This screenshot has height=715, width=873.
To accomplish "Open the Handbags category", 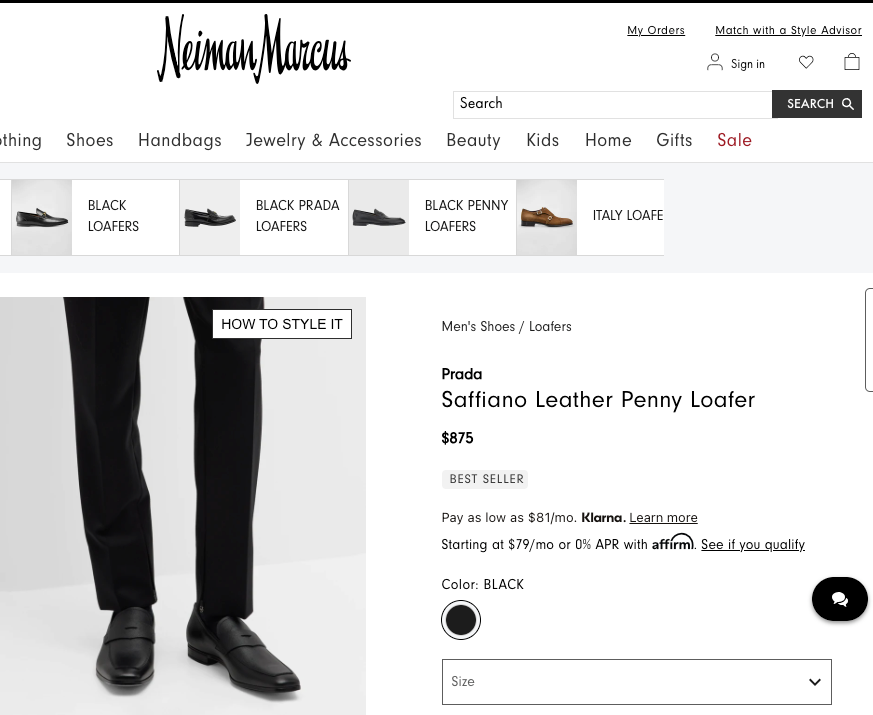I will [179, 141].
